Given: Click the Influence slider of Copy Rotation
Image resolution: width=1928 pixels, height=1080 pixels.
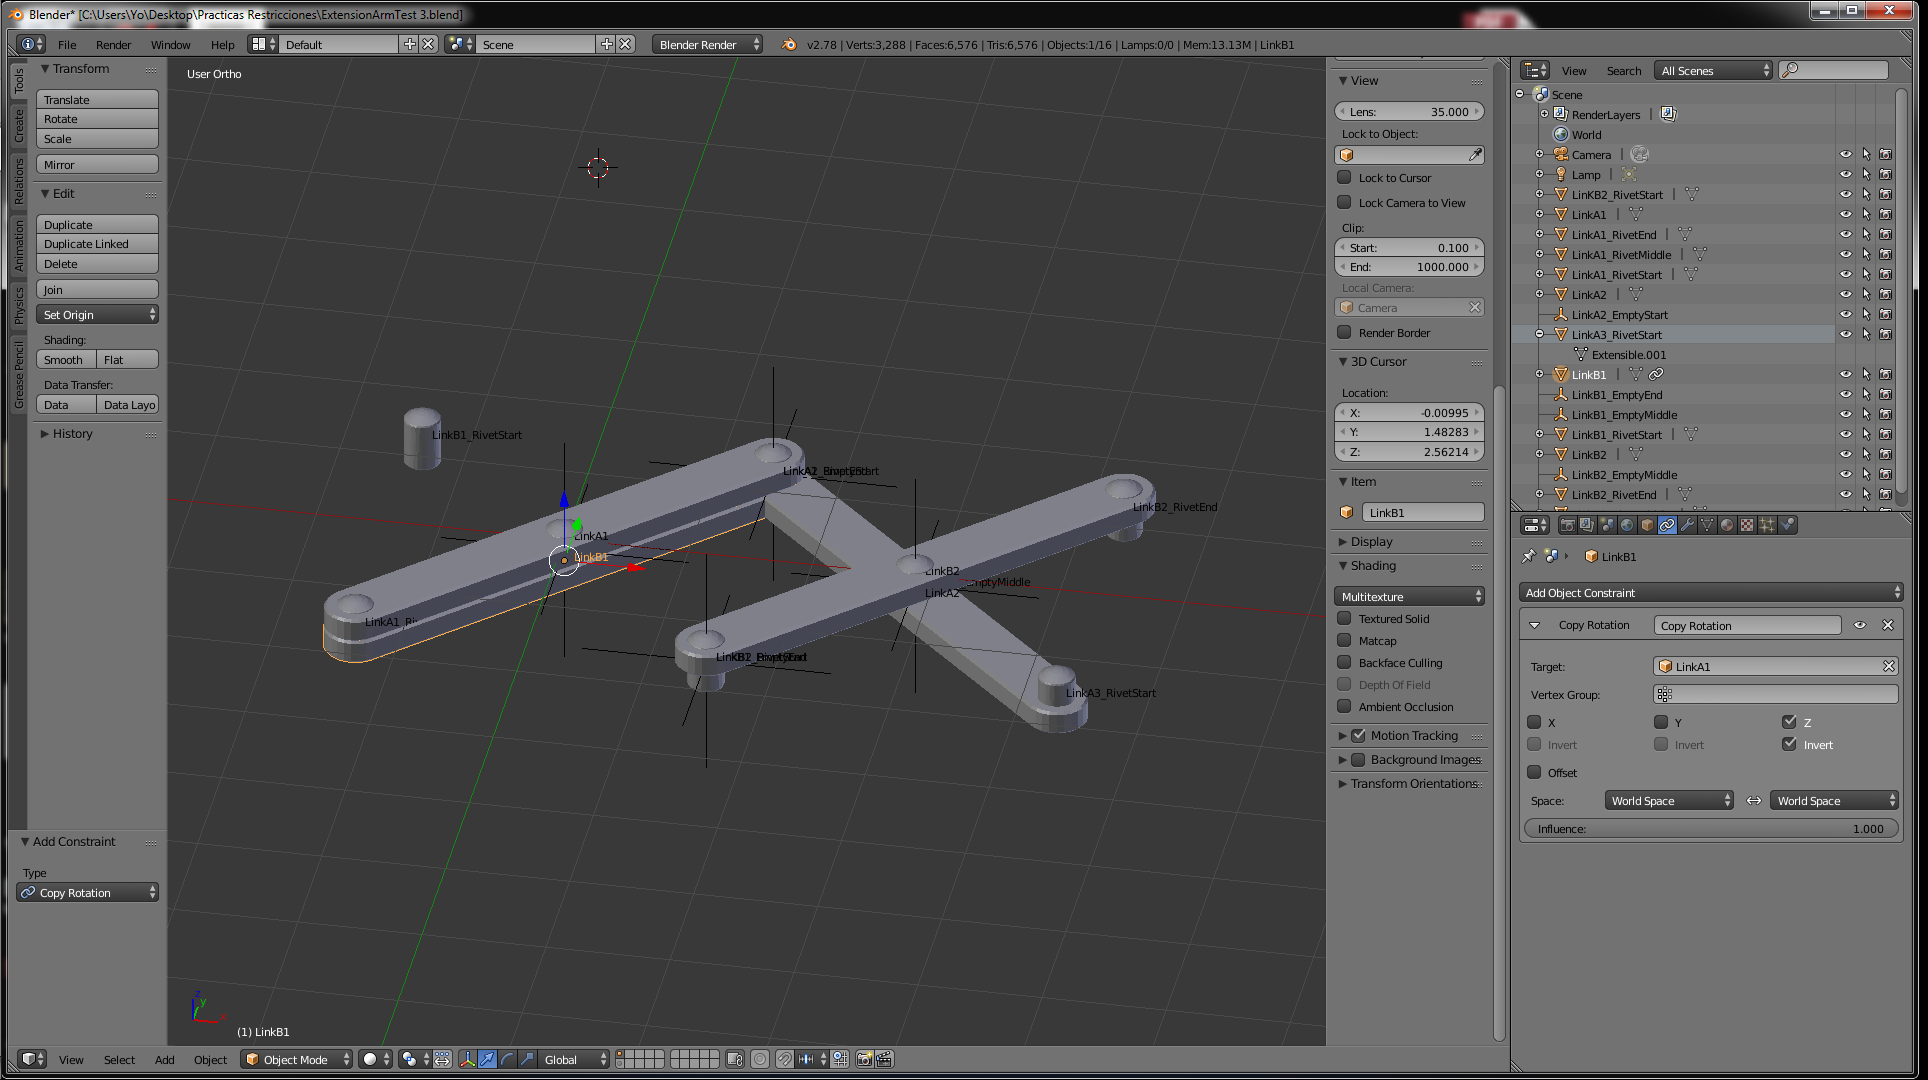Looking at the screenshot, I should (x=1710, y=829).
